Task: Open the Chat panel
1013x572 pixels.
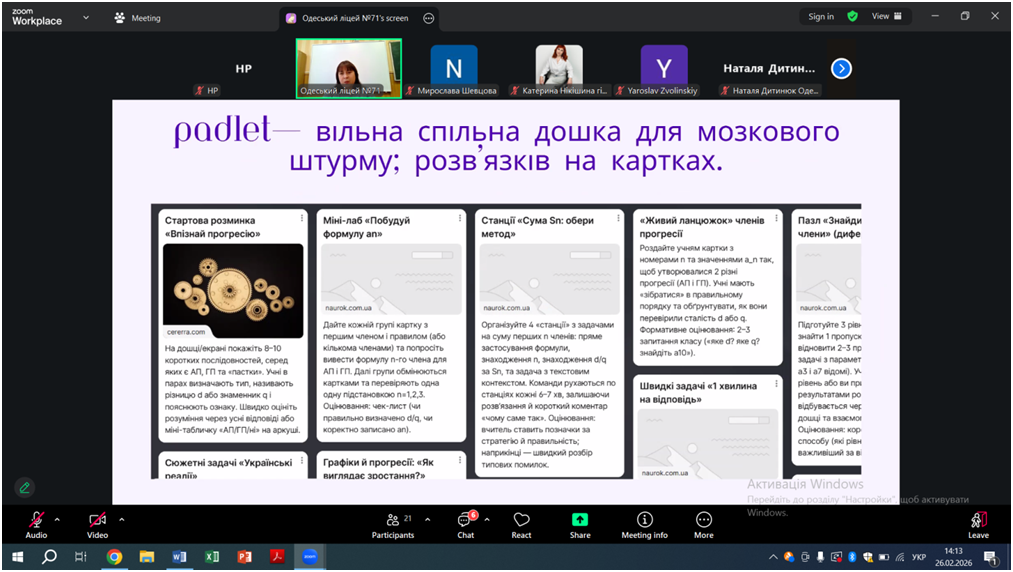Action: click(465, 524)
